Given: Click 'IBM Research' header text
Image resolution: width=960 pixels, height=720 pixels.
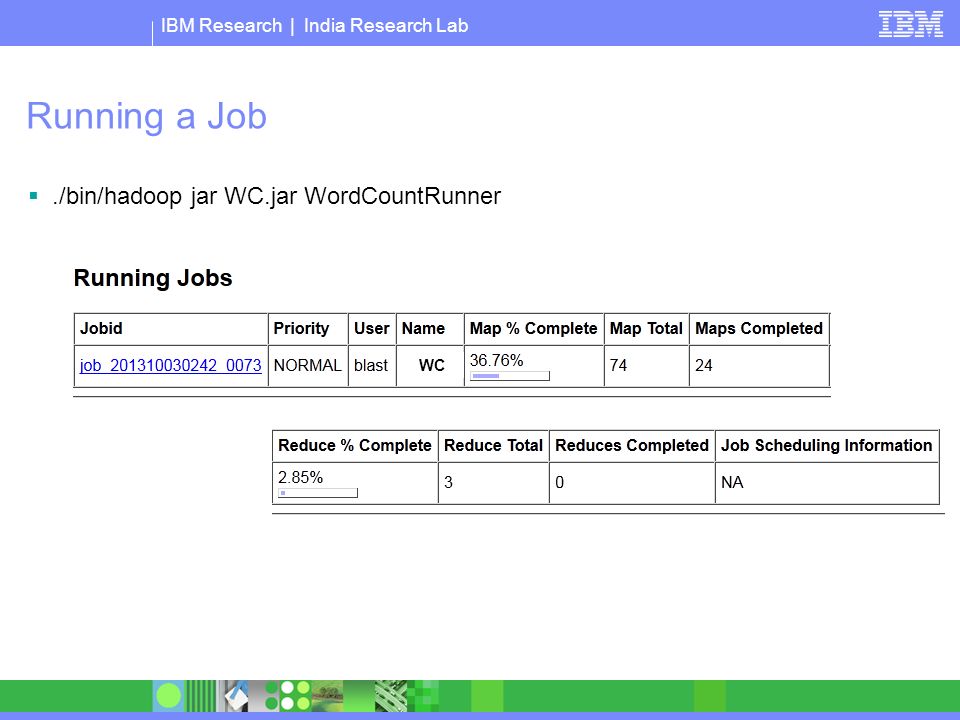Looking at the screenshot, I should 222,26.
